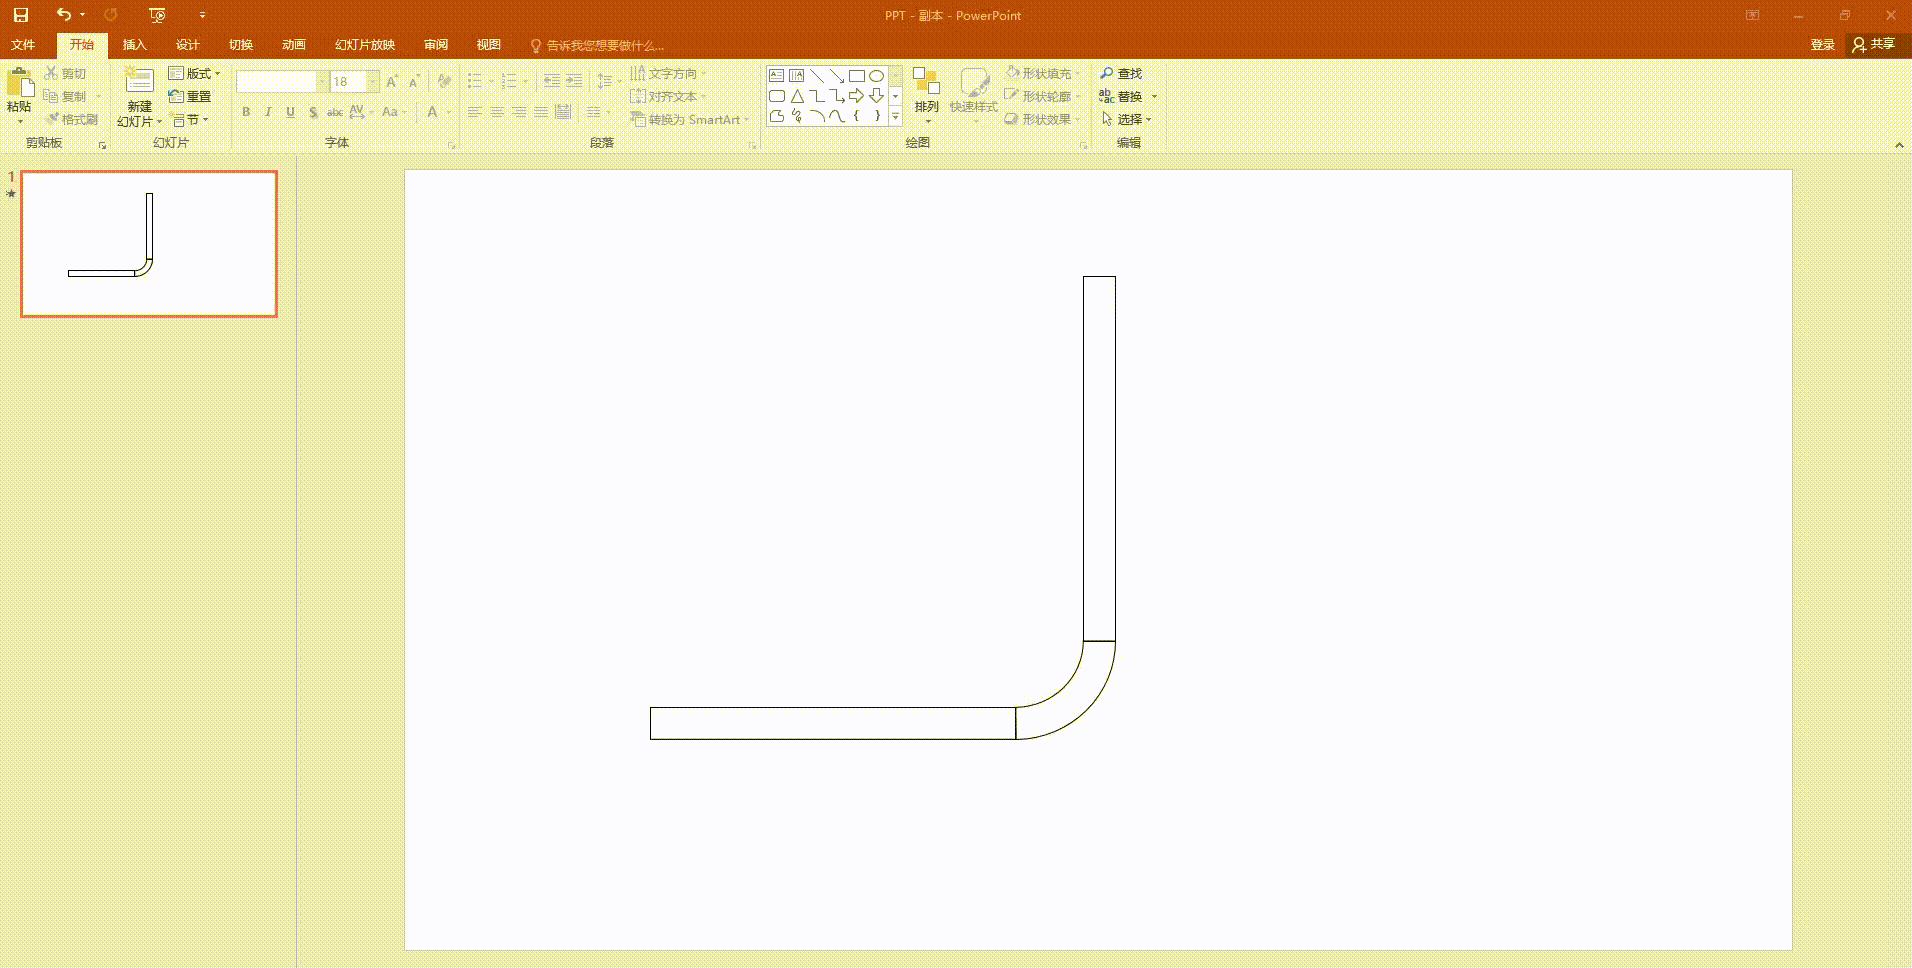Screen dimensions: 1912x968
Task: Click the 形状轮廓 shape outline button
Action: [1043, 96]
